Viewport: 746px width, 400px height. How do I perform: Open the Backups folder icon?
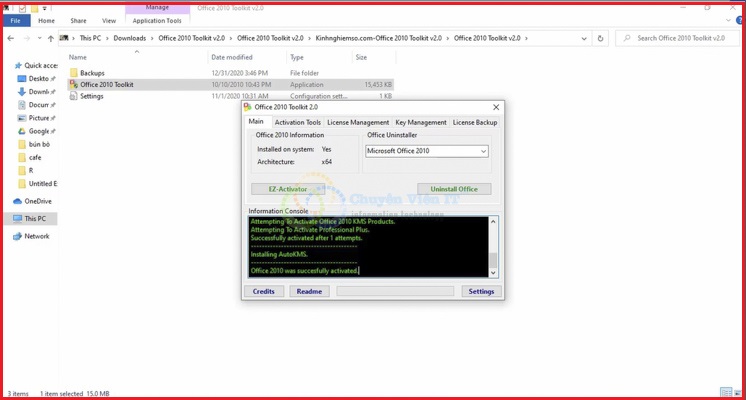[x=73, y=73]
